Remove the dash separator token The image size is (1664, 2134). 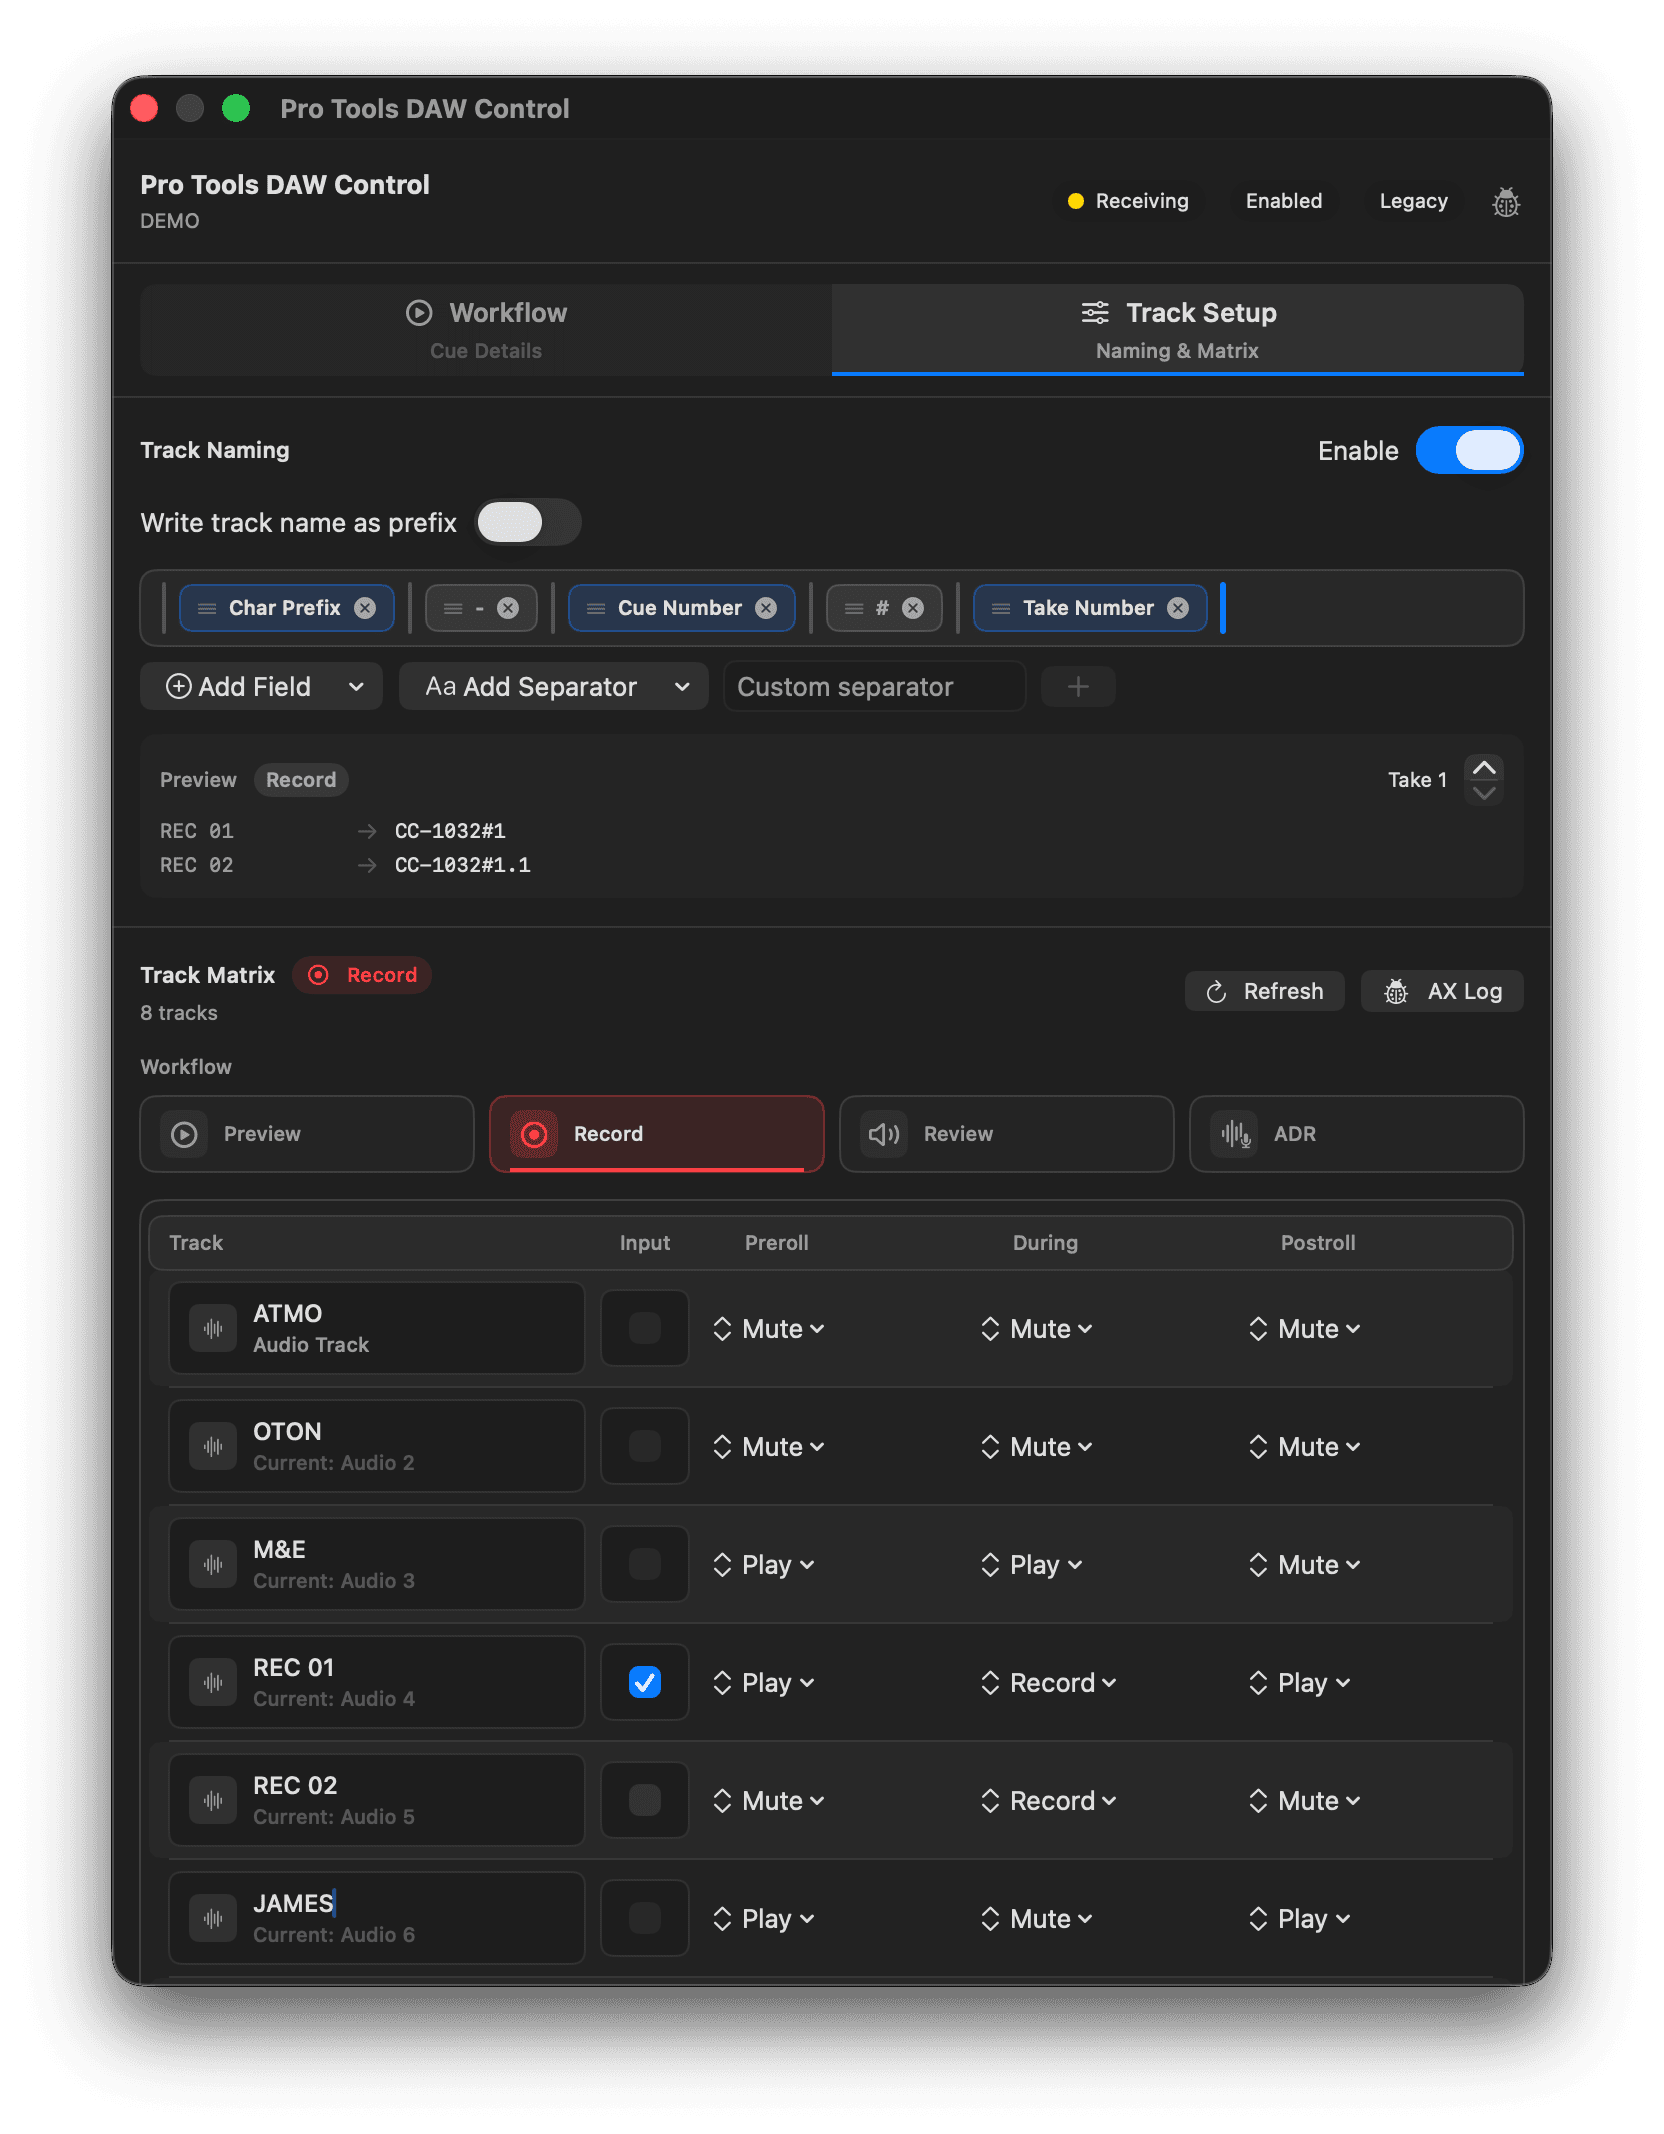pos(508,608)
